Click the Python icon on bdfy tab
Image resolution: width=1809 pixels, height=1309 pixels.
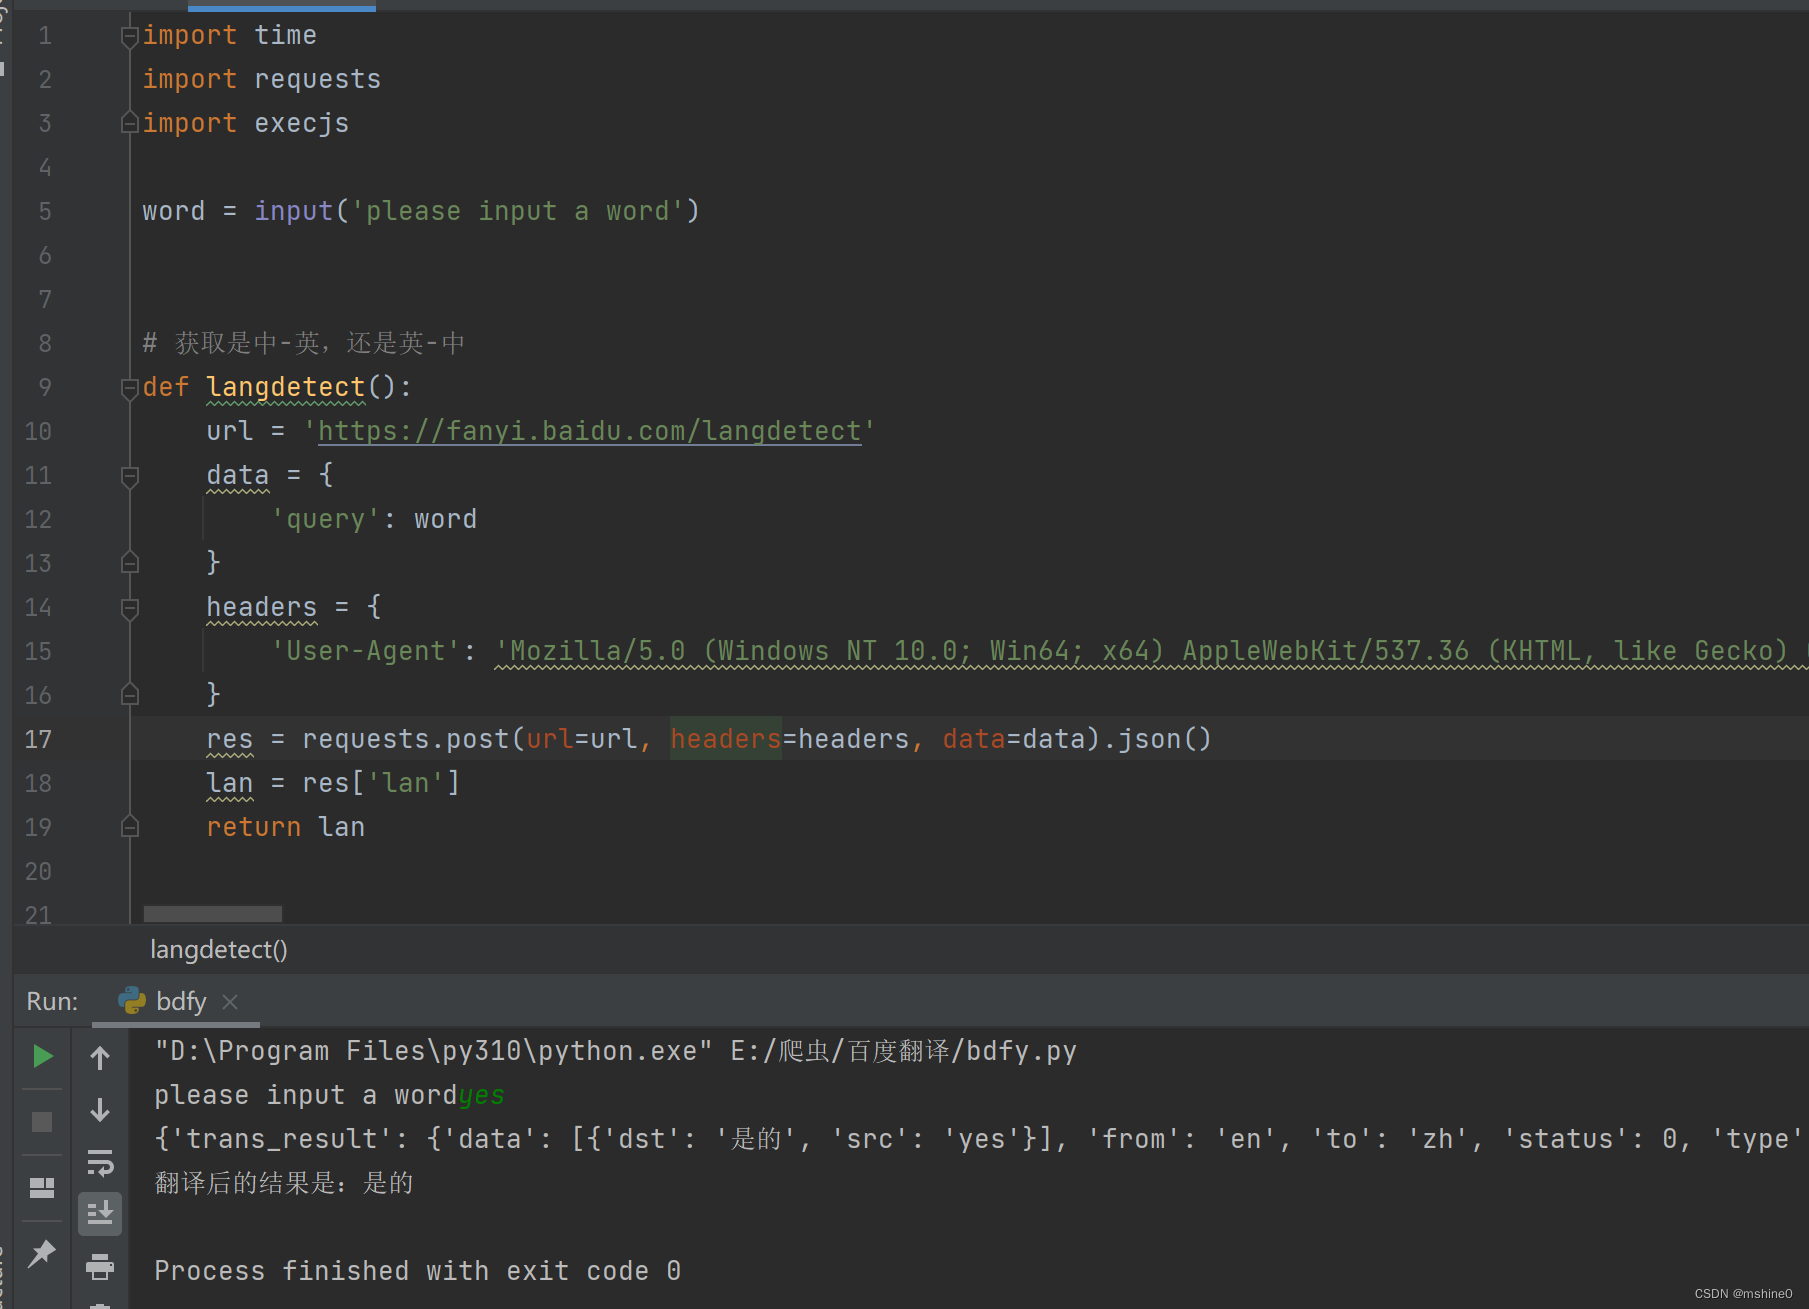[132, 1001]
